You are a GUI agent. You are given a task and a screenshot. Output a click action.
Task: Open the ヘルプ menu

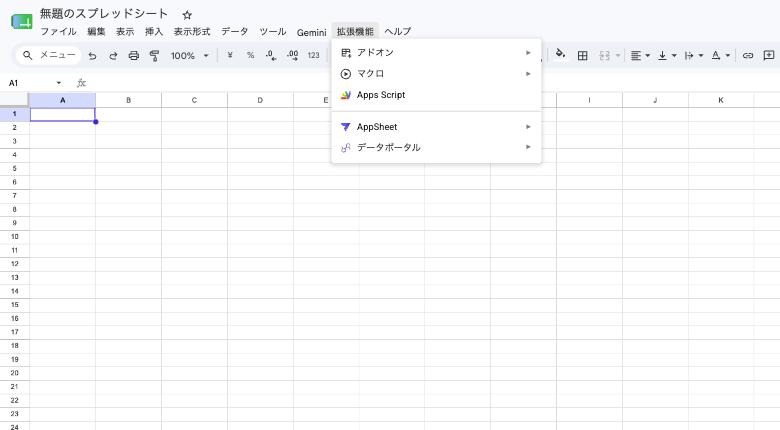pos(397,31)
